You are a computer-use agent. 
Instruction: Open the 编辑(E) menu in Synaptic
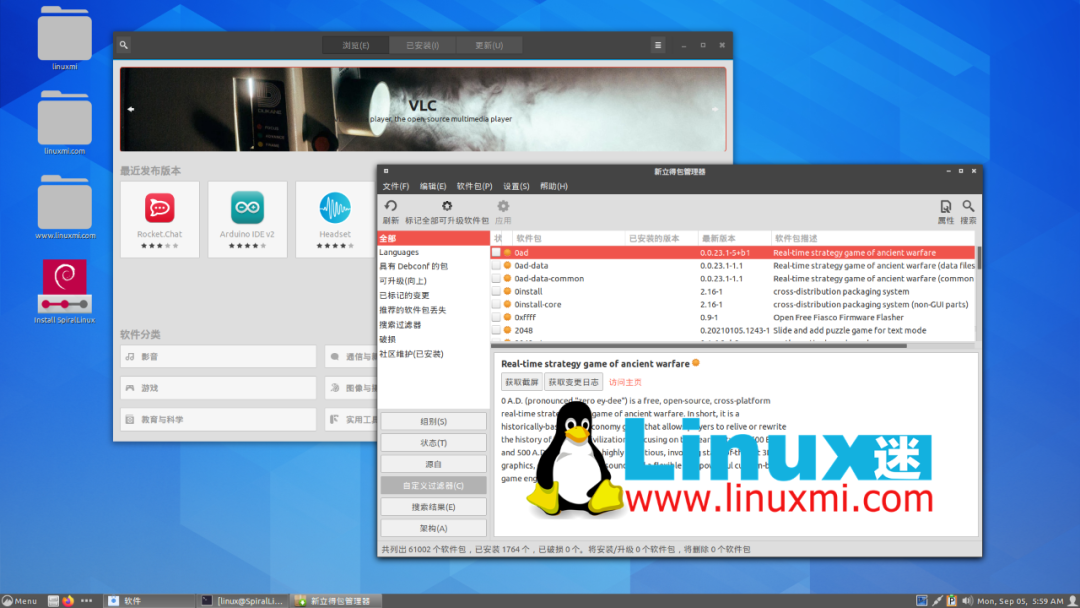click(433, 187)
